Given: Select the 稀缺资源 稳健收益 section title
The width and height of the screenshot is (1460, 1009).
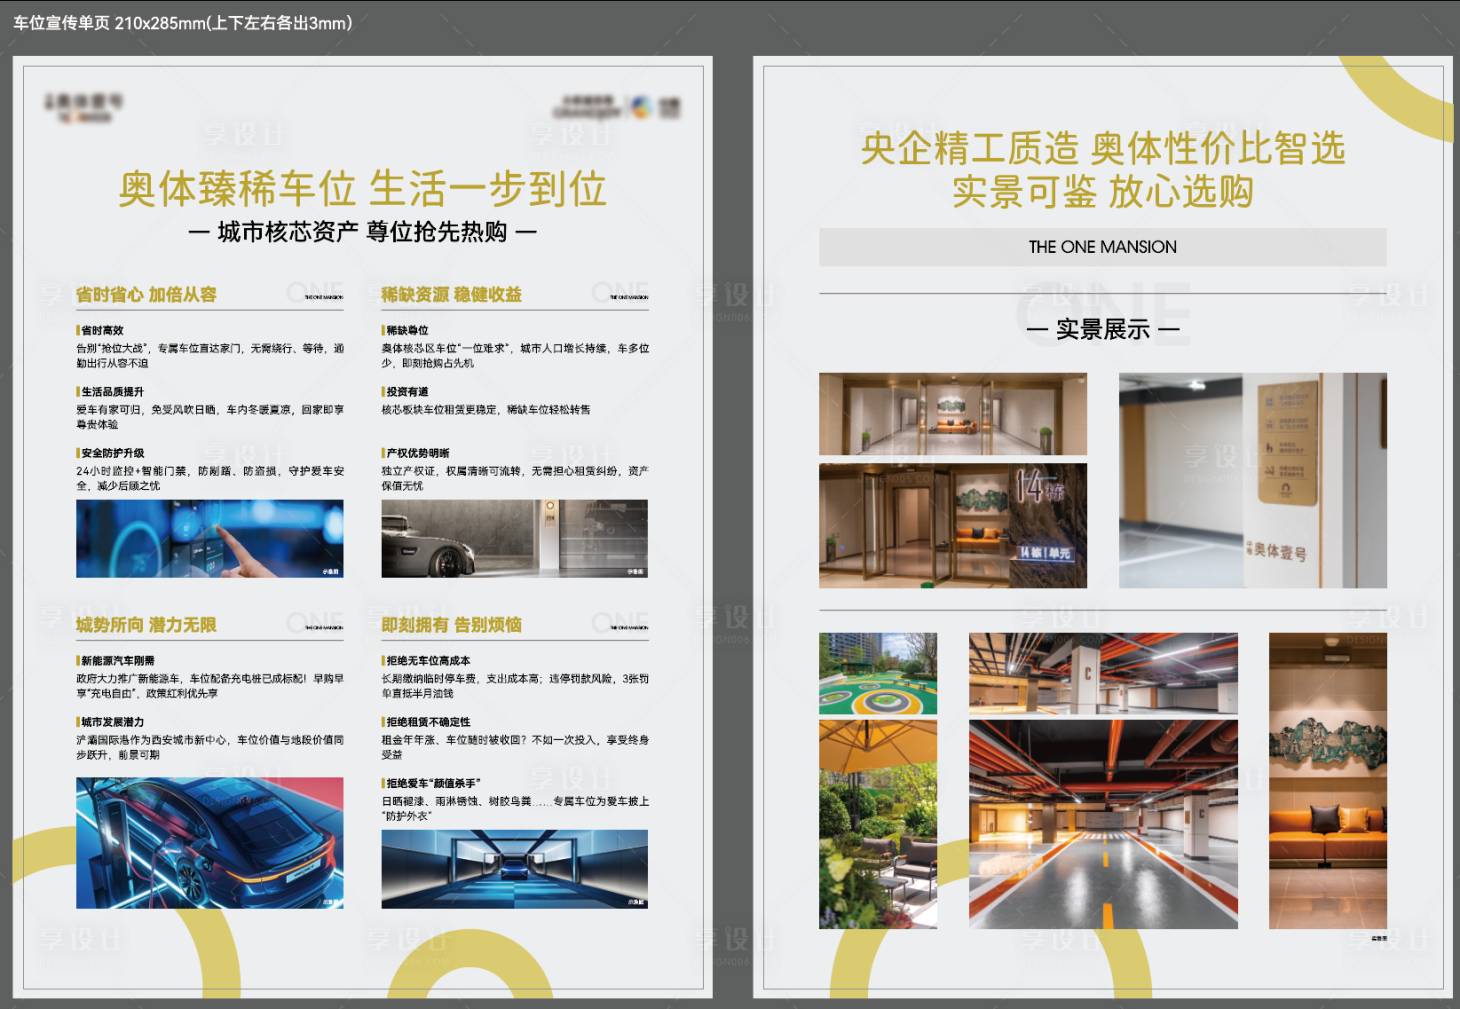Looking at the screenshot, I should pyautogui.click(x=448, y=294).
